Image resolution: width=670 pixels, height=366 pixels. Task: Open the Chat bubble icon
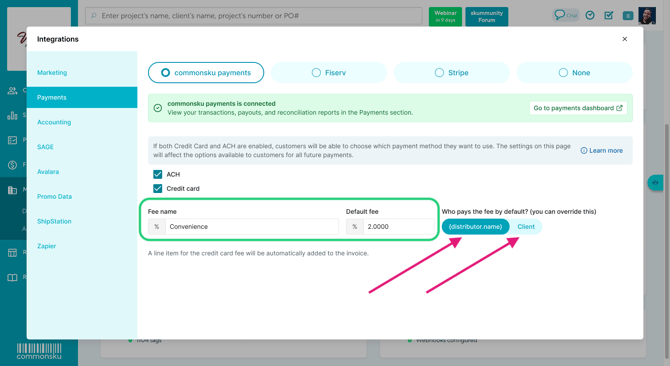click(565, 15)
